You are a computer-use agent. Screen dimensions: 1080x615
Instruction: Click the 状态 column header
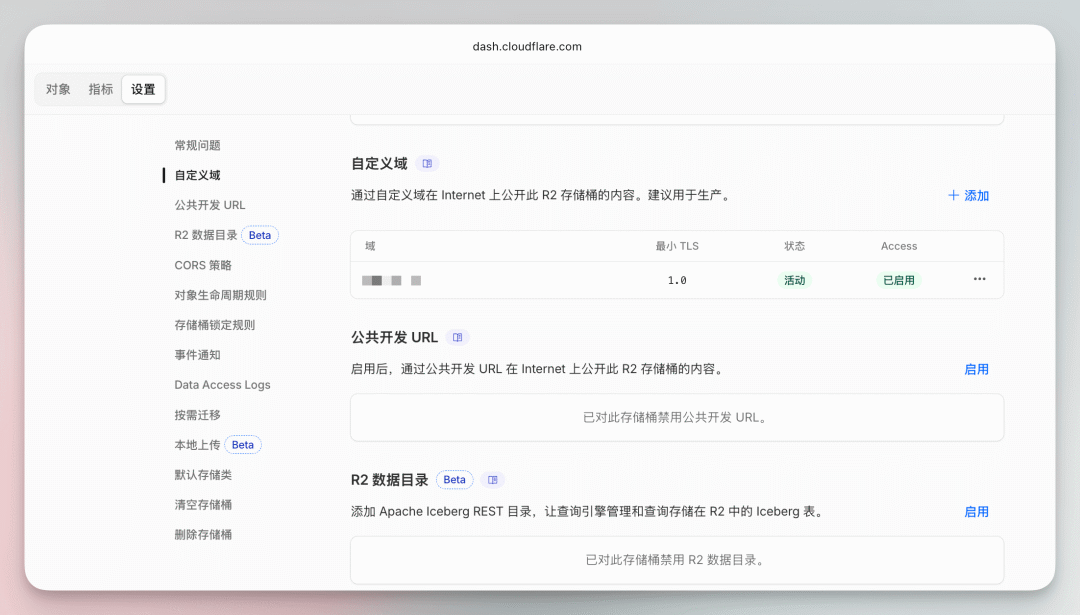(794, 246)
